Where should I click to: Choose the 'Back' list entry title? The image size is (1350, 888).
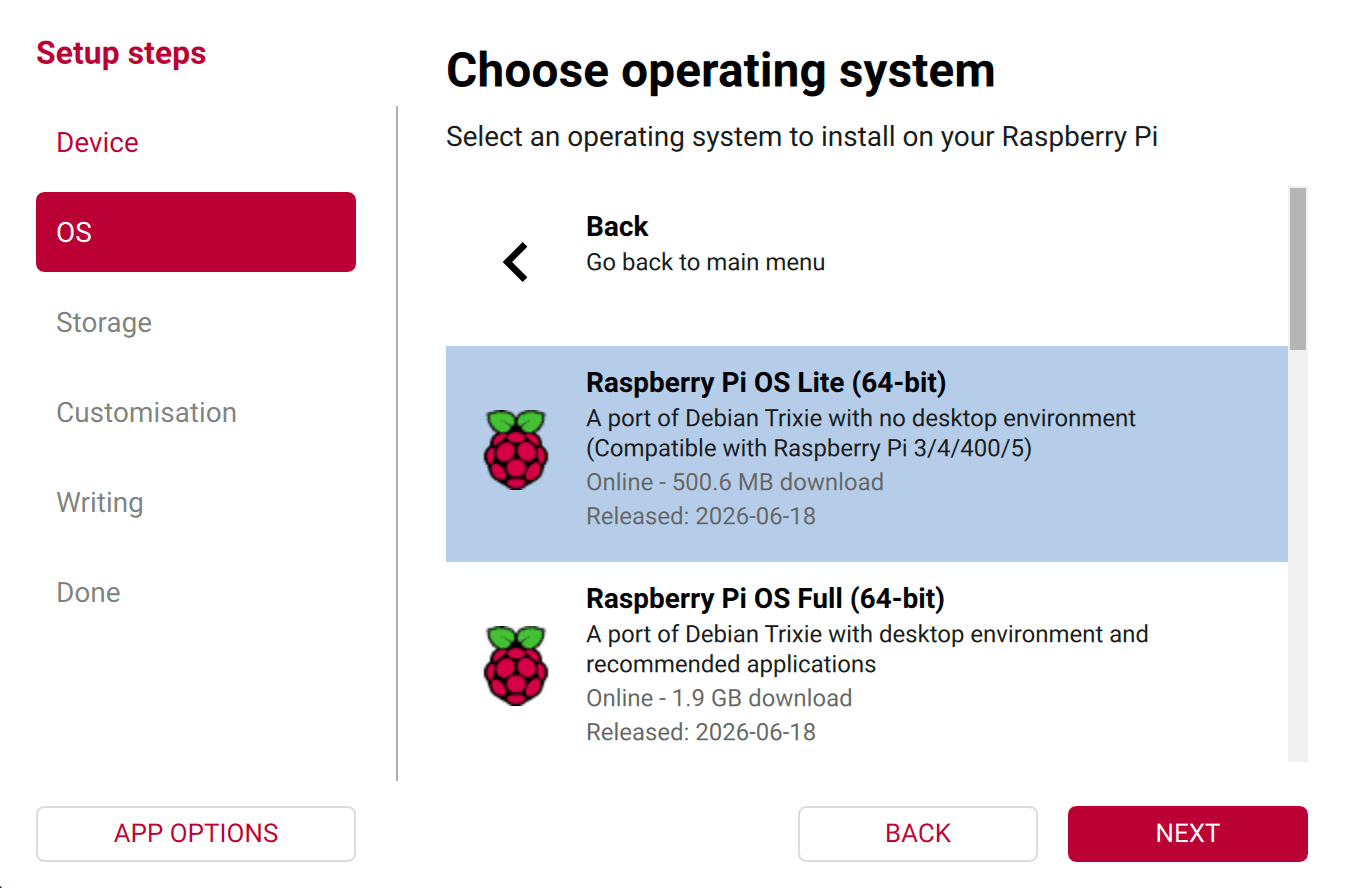[617, 227]
